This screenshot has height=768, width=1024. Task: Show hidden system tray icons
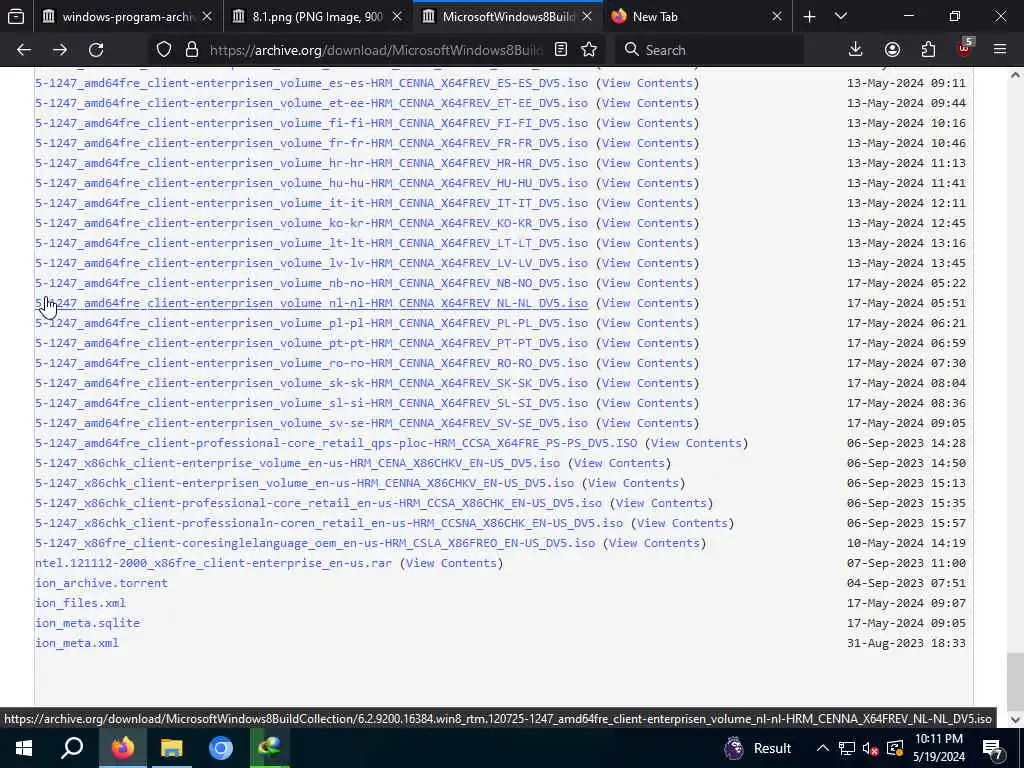[823, 748]
